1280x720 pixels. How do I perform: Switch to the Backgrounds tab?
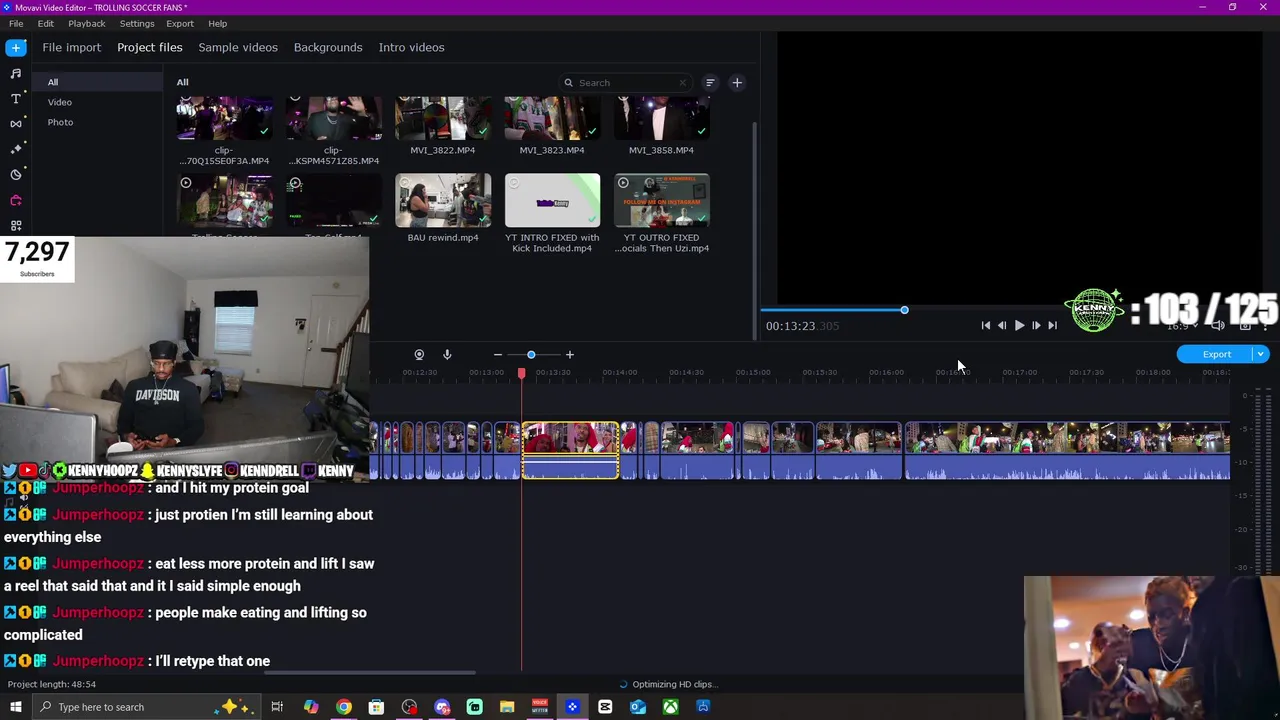point(328,47)
